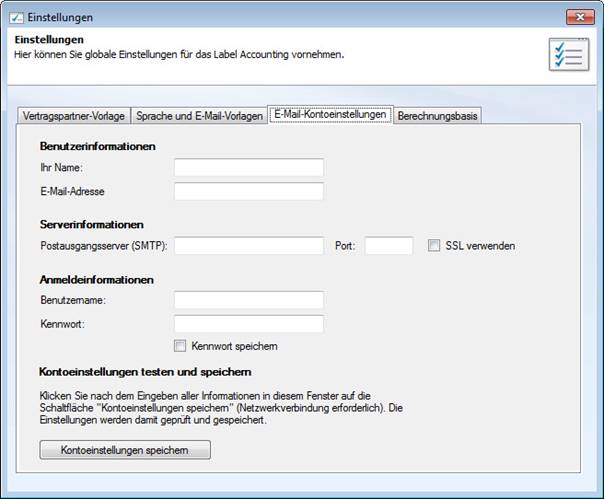Click the E-Mail-Adresse label
The width and height of the screenshot is (604, 499).
[72, 192]
